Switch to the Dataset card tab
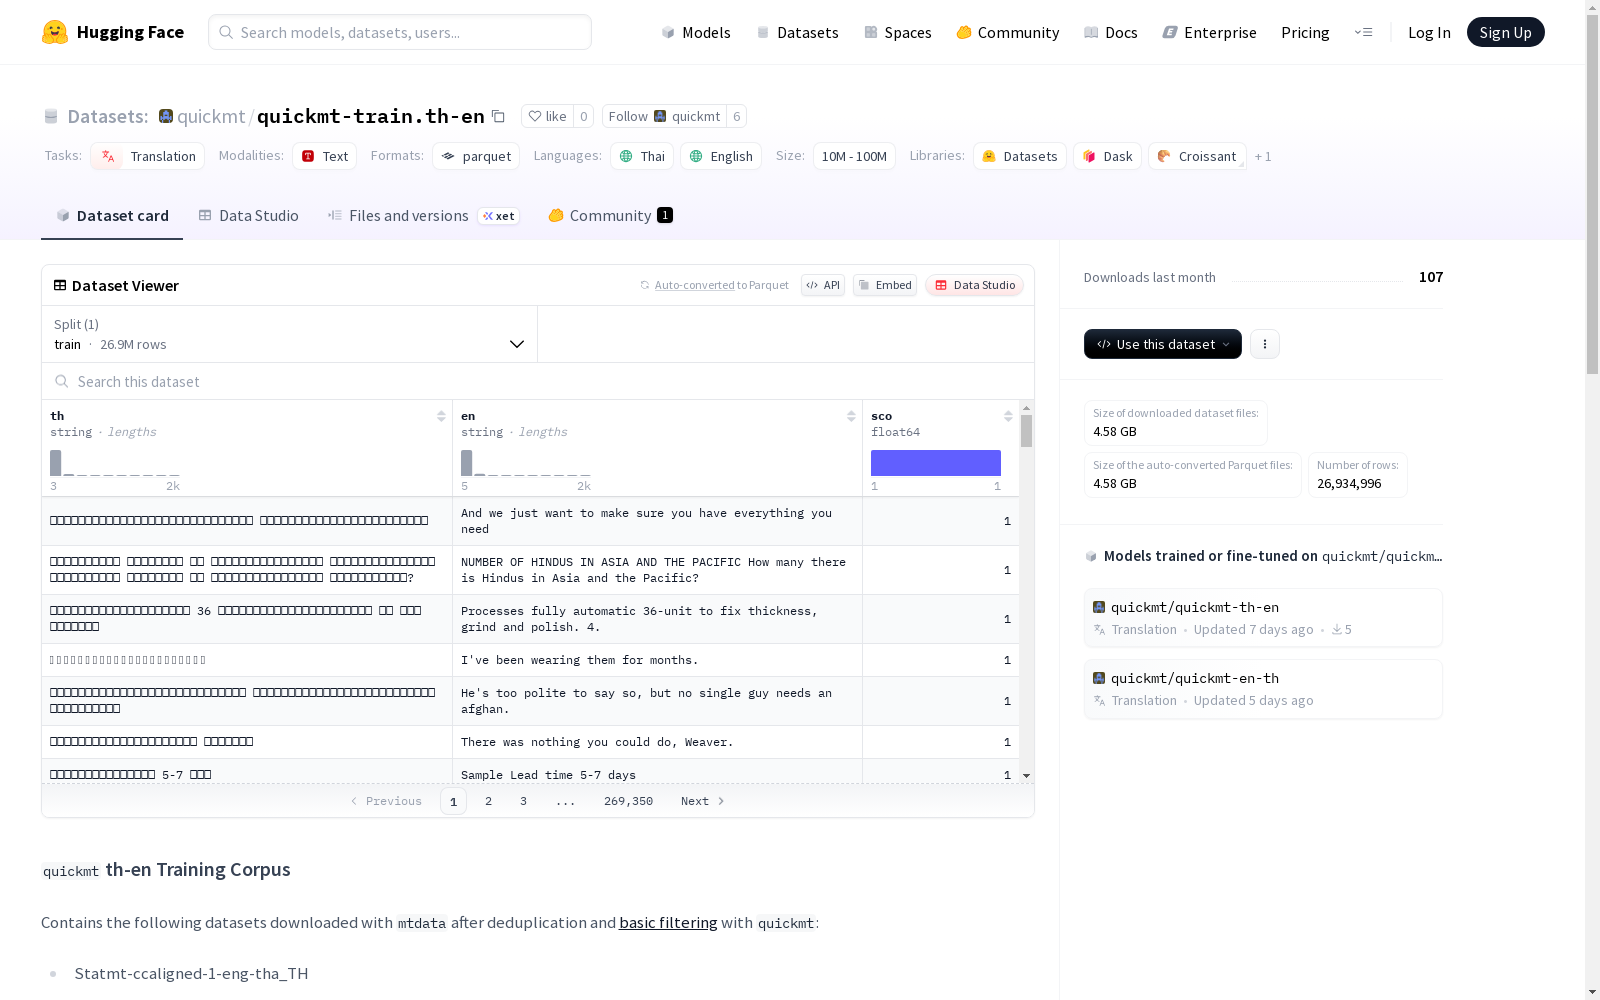1600x1000 pixels. click(112, 215)
